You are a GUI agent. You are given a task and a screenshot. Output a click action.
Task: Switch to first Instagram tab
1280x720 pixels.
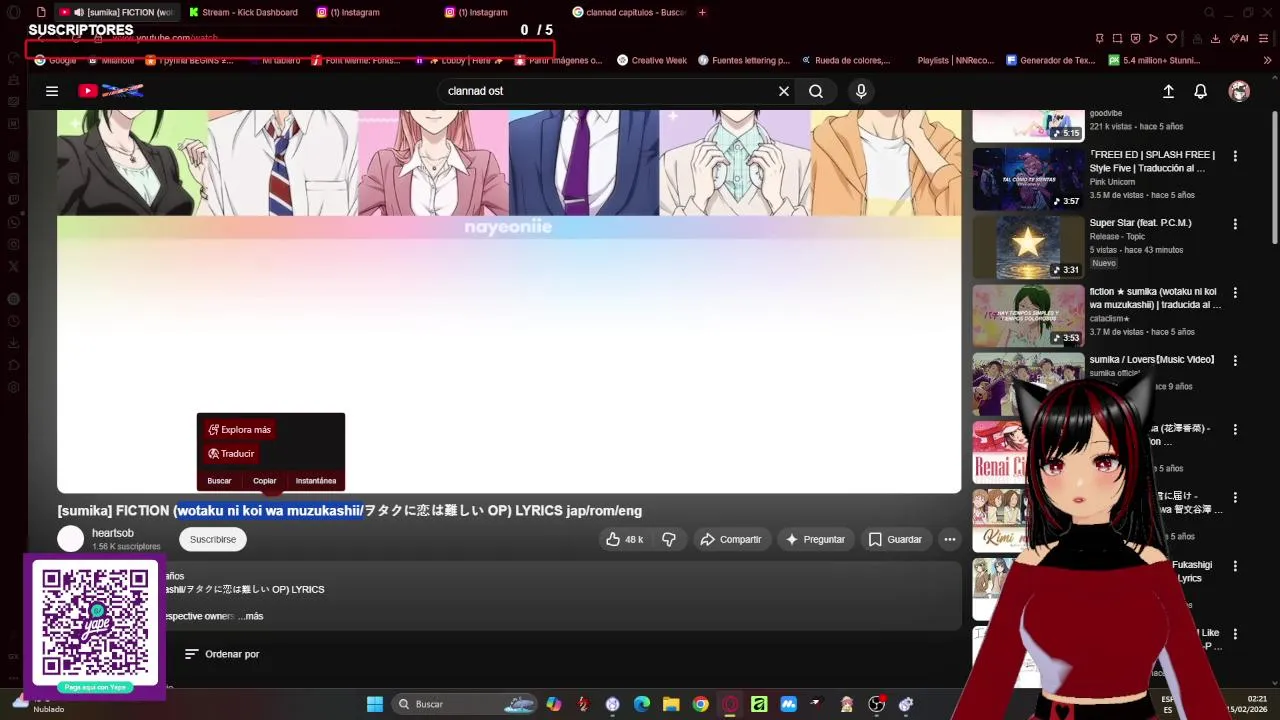348,12
